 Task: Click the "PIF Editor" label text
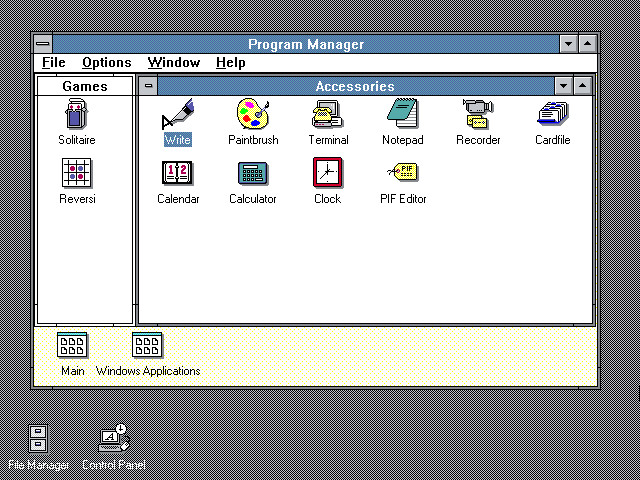(403, 199)
